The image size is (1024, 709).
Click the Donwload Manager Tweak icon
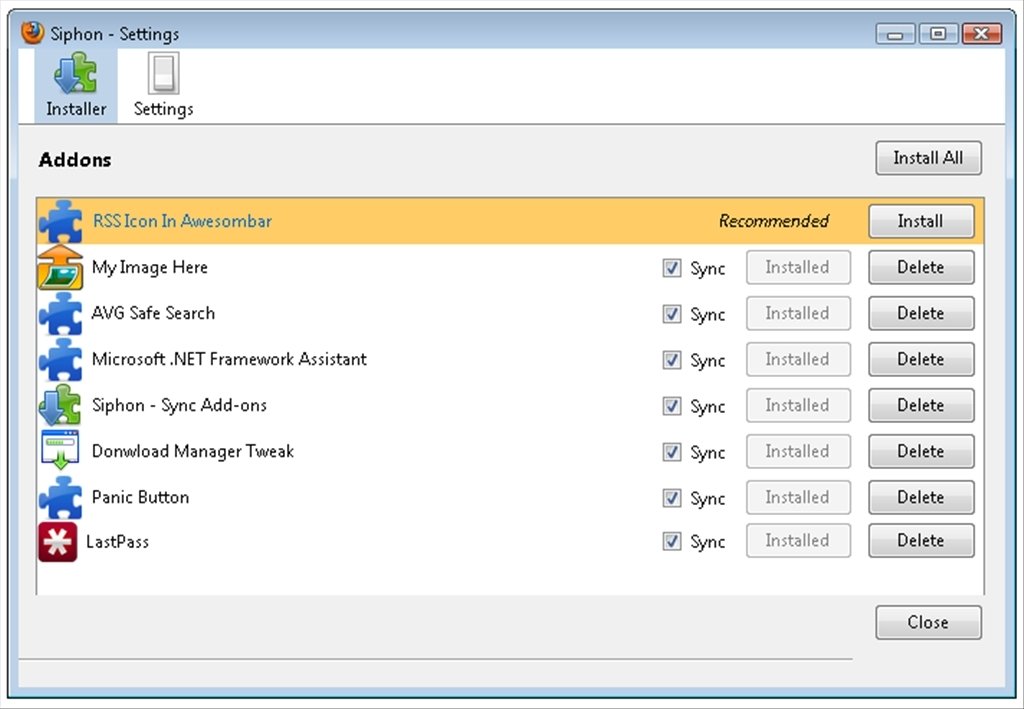pyautogui.click(x=60, y=451)
